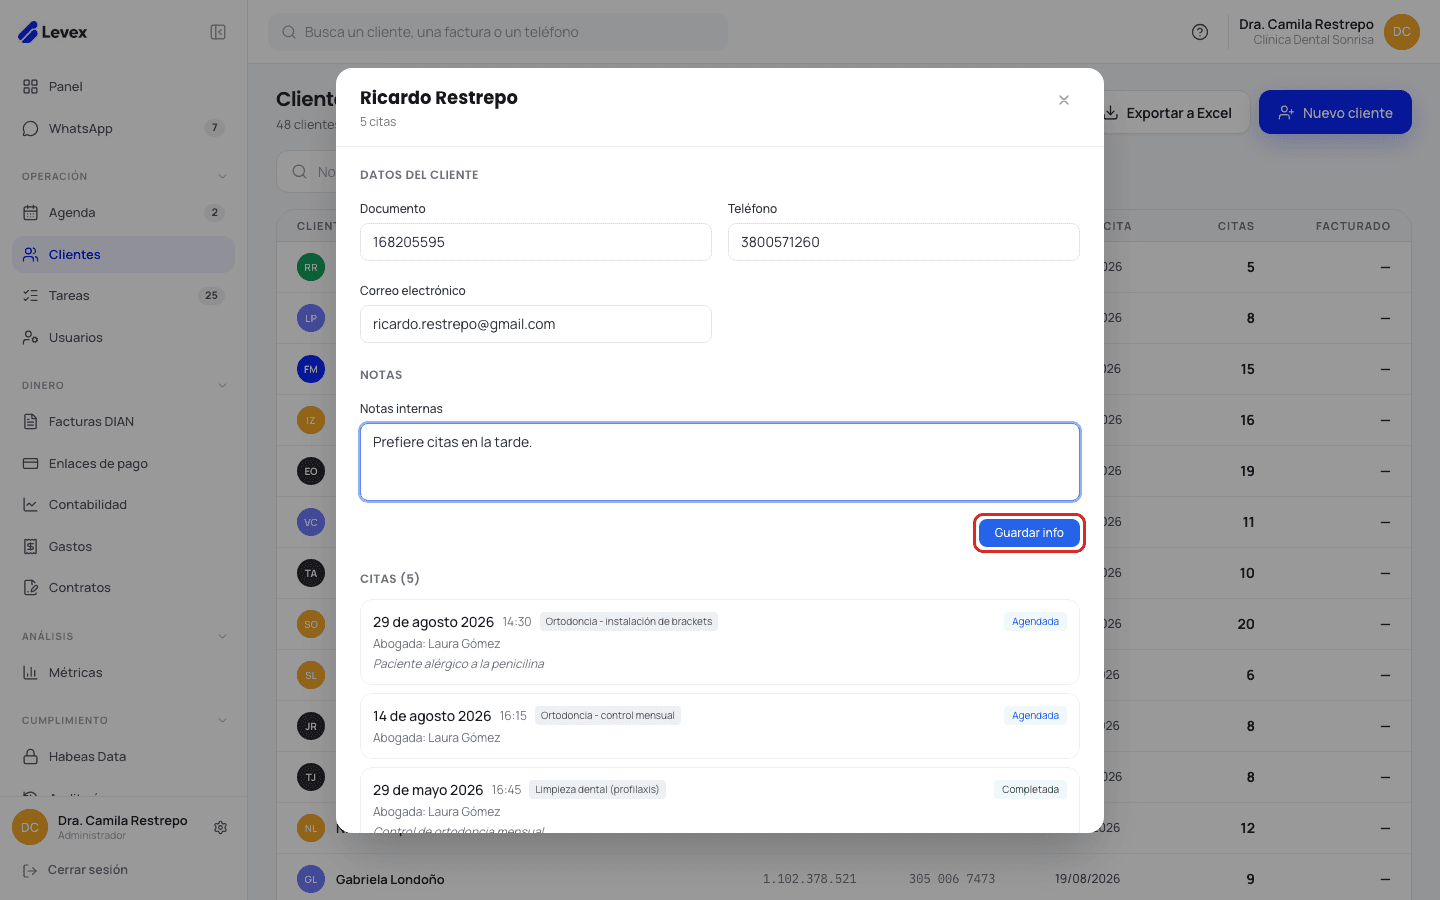Click the Nuevo cliente button
1440x900 pixels.
(x=1335, y=112)
